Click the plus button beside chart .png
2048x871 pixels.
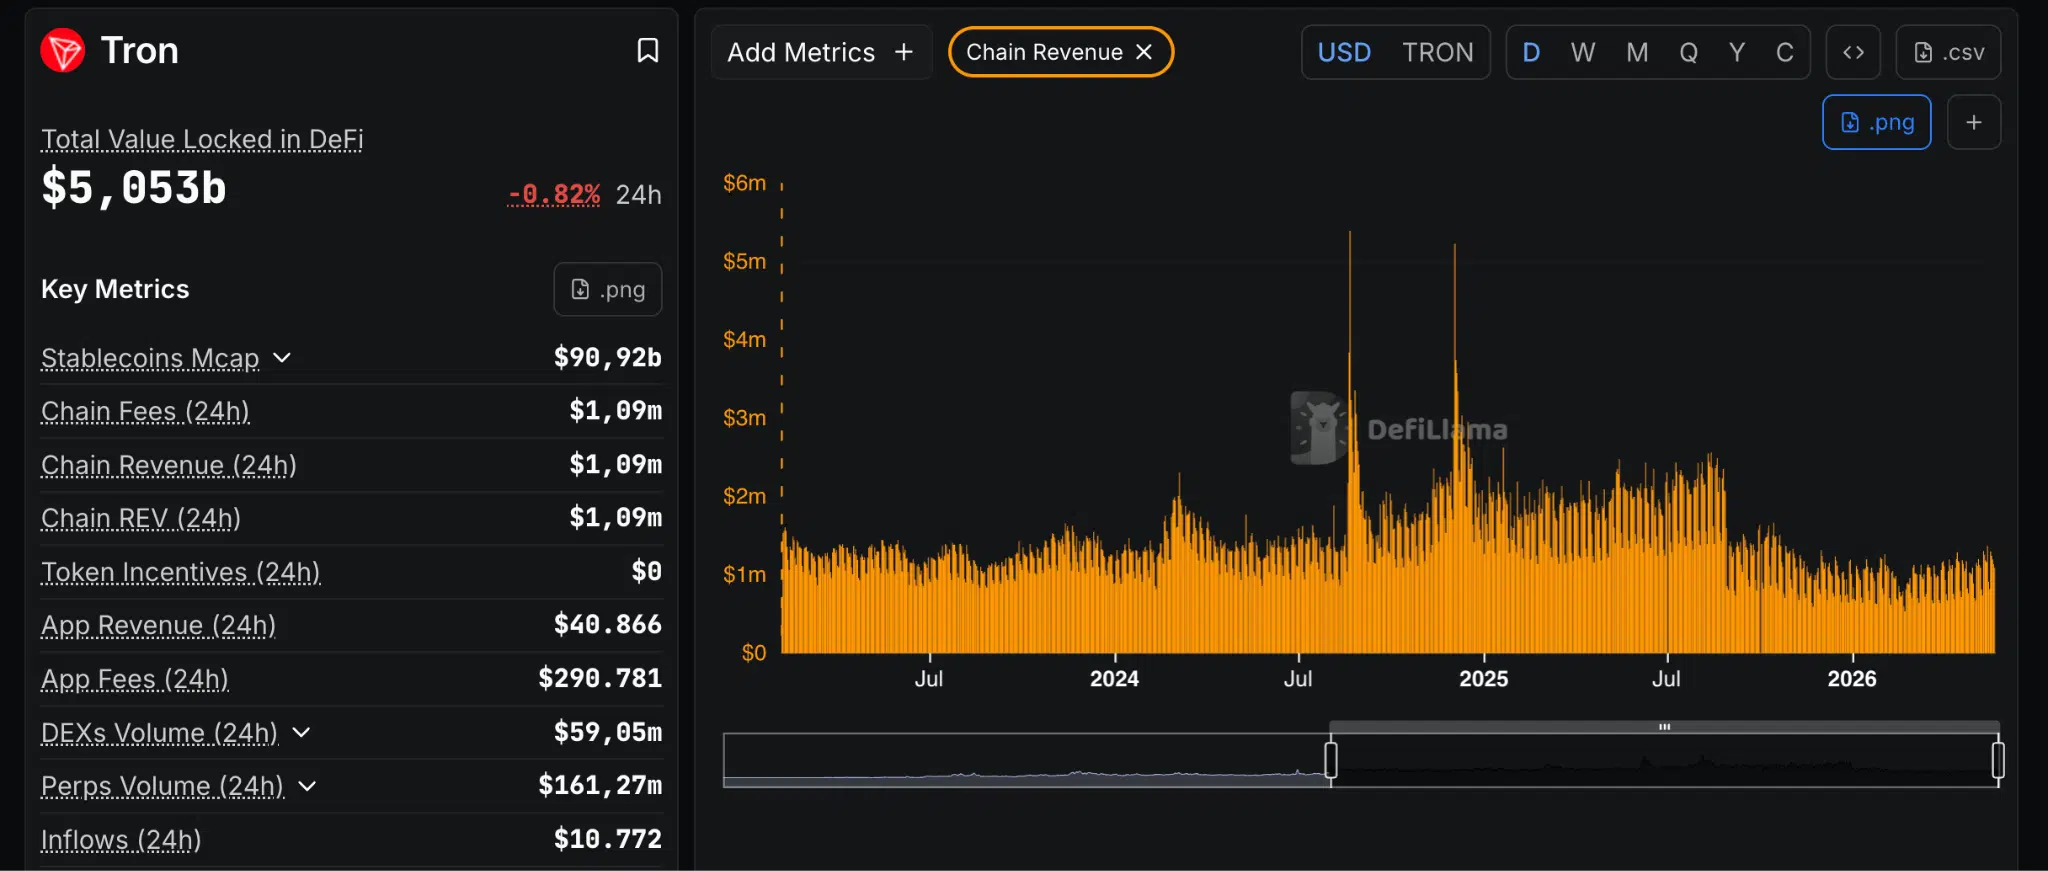1974,122
